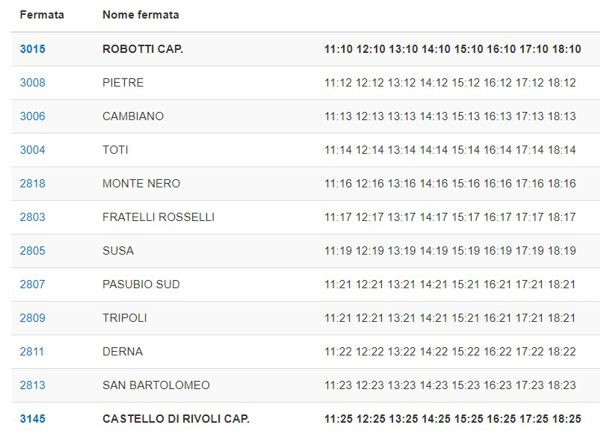The width and height of the screenshot is (600, 443).
Task: Click the Fermata column header
Action: 40,17
